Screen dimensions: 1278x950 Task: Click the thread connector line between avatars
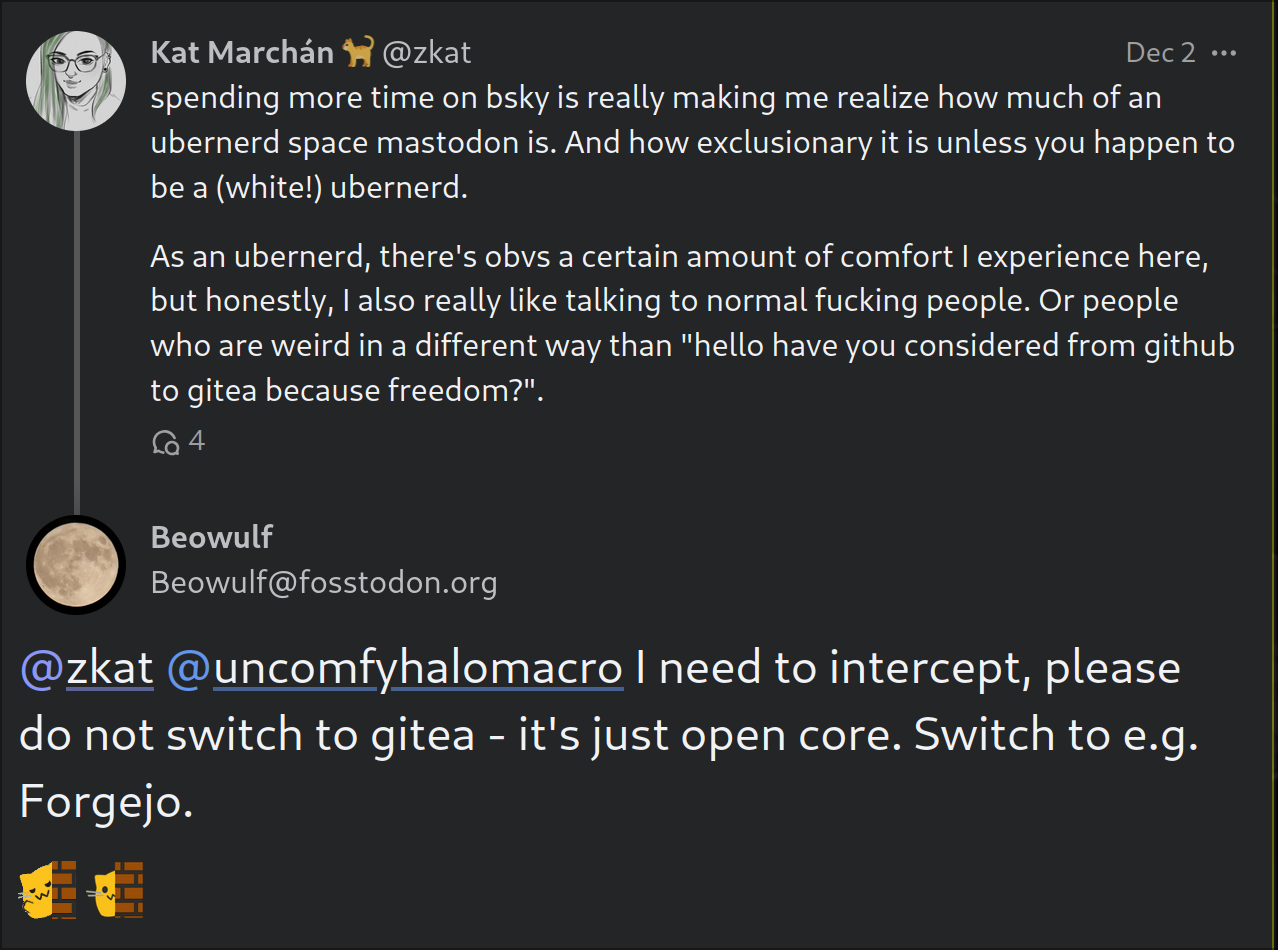point(76,320)
